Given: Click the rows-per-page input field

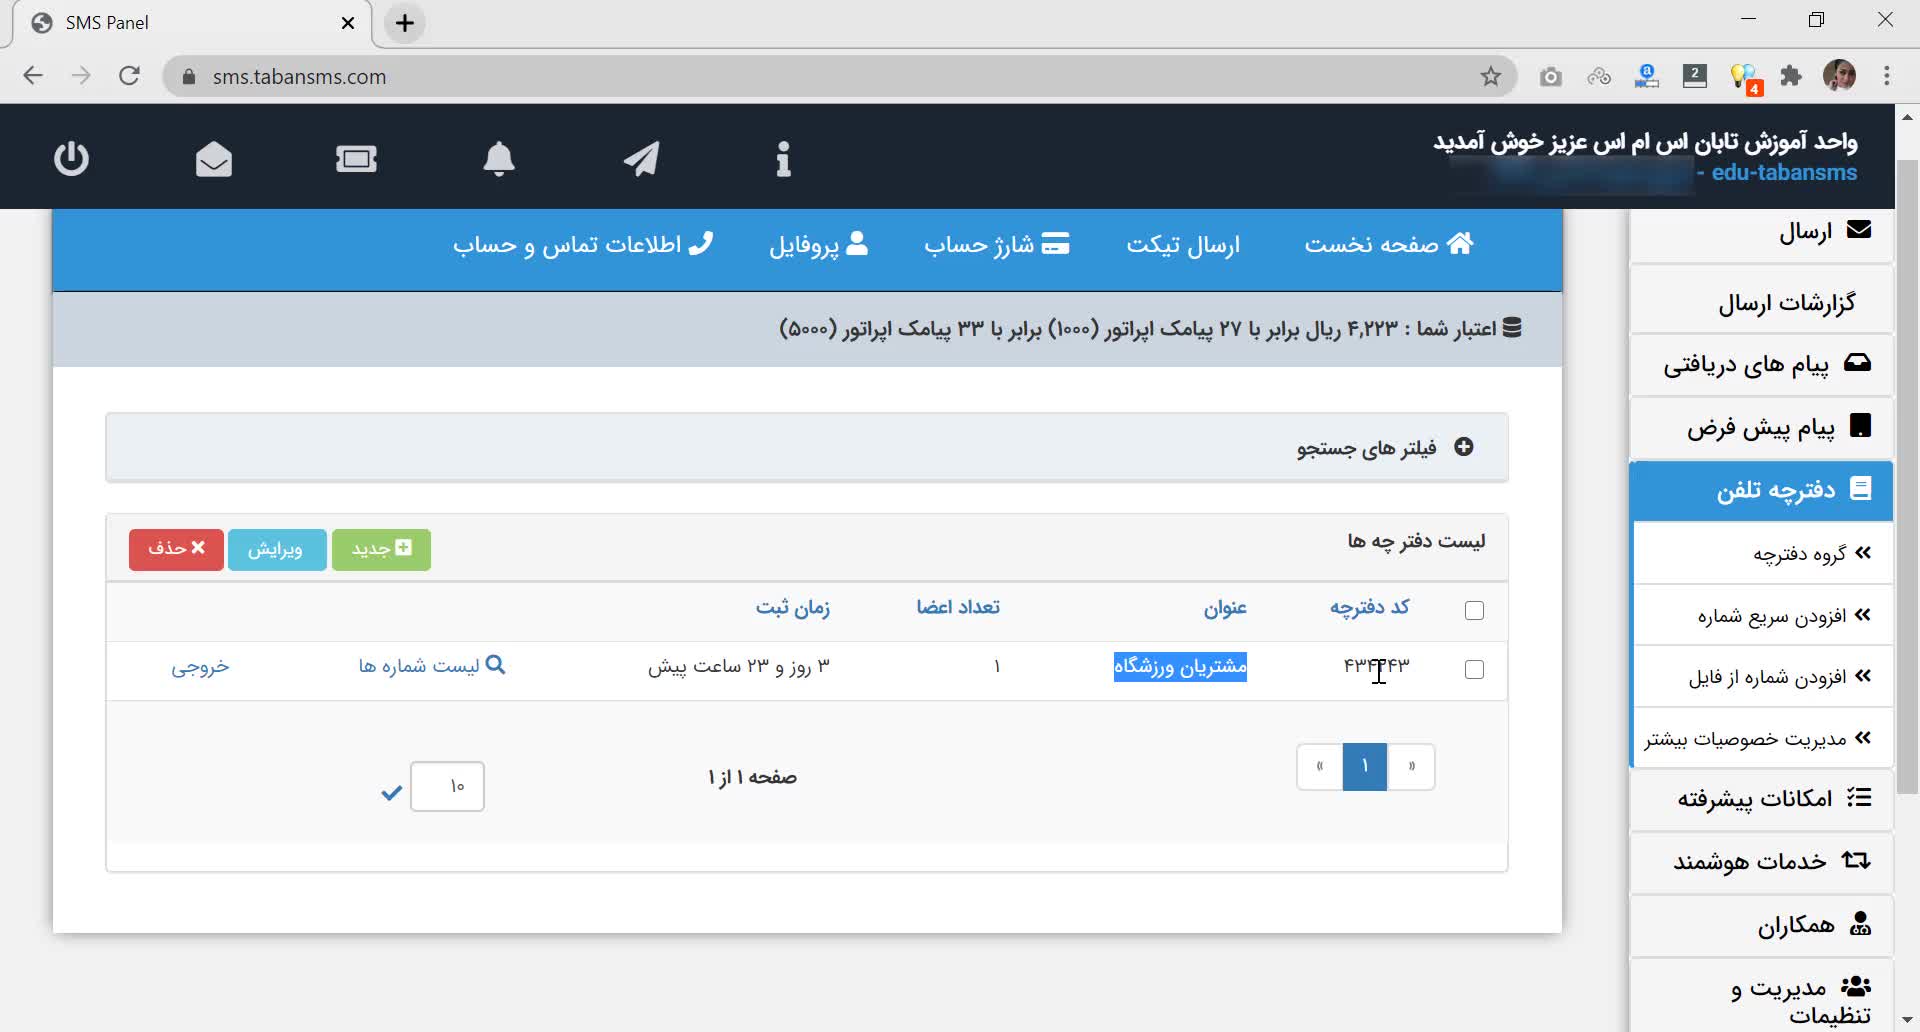Looking at the screenshot, I should tap(447, 786).
